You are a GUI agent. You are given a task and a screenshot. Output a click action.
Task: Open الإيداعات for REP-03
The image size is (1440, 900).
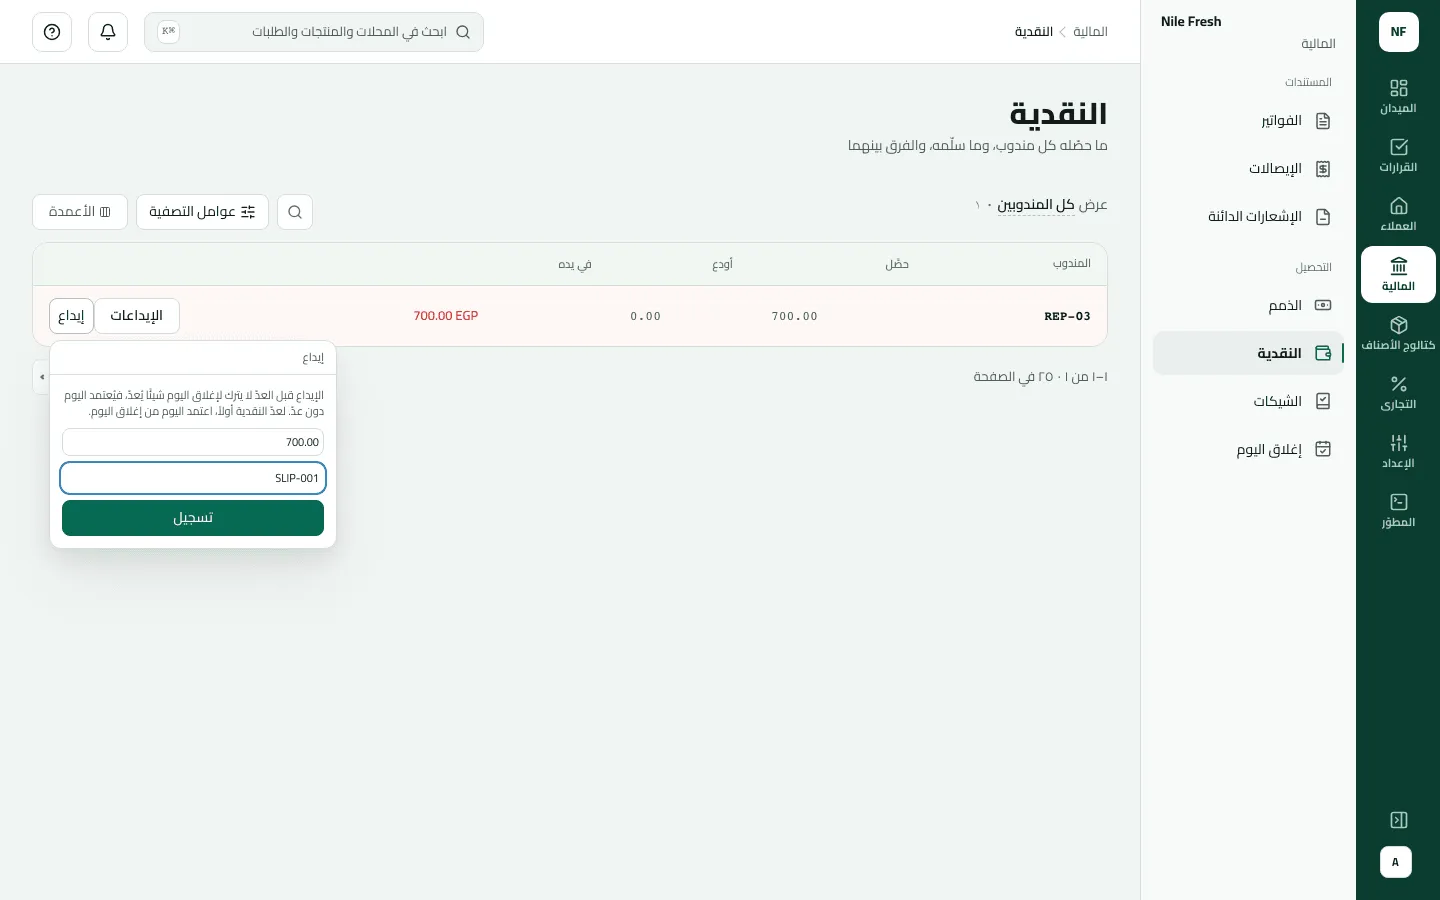pos(137,316)
